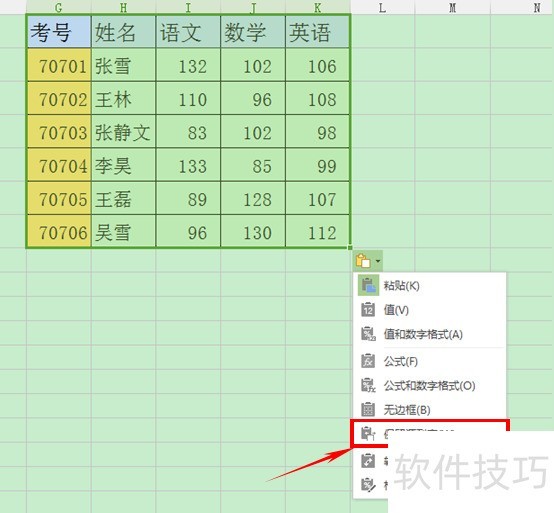Select 李昊's 英语 score 99
554x513 pixels.
pyautogui.click(x=317, y=165)
